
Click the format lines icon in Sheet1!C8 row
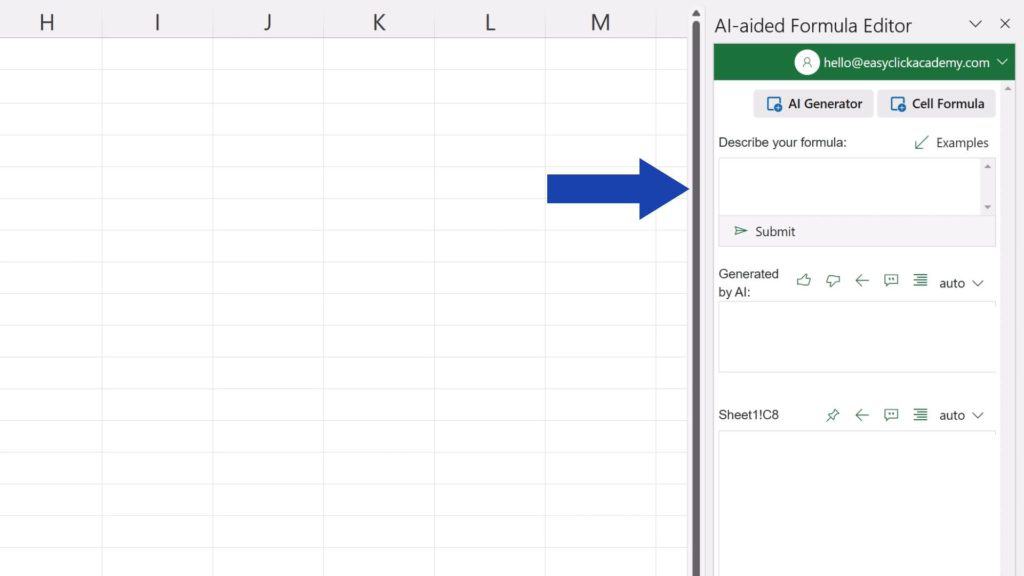pyautogui.click(x=920, y=415)
